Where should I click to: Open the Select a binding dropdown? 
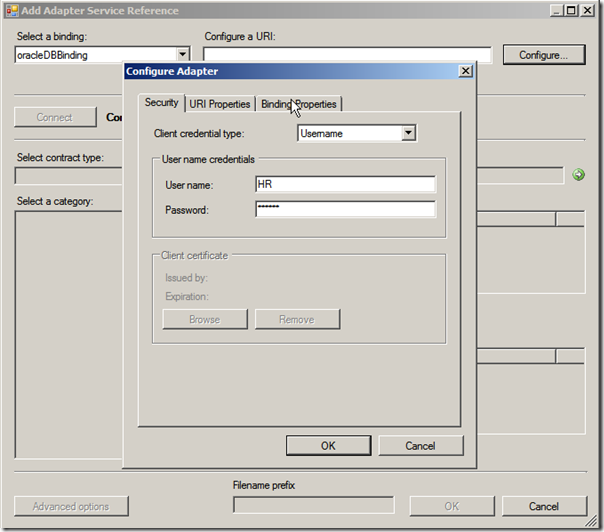[x=182, y=56]
